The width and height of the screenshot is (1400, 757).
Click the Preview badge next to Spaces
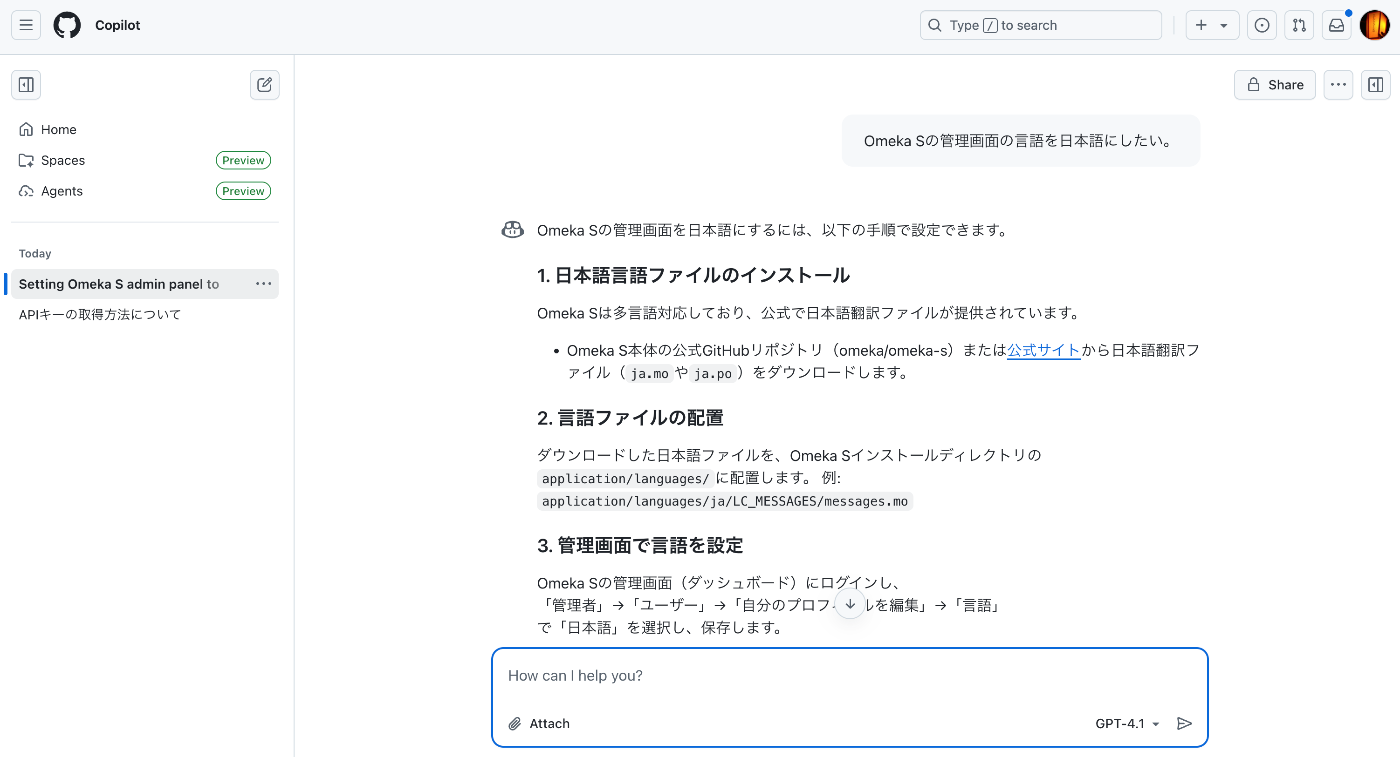(243, 160)
